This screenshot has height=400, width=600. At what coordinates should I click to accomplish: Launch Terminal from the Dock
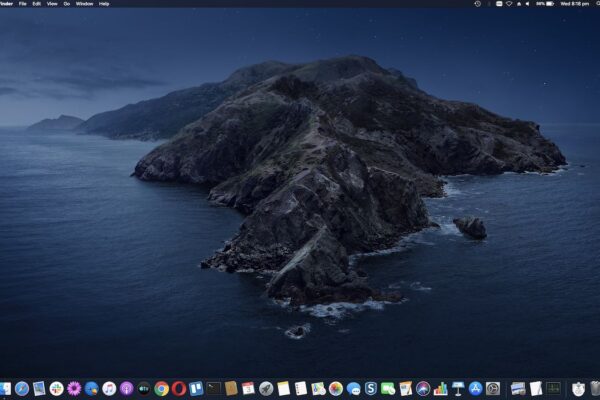click(214, 389)
